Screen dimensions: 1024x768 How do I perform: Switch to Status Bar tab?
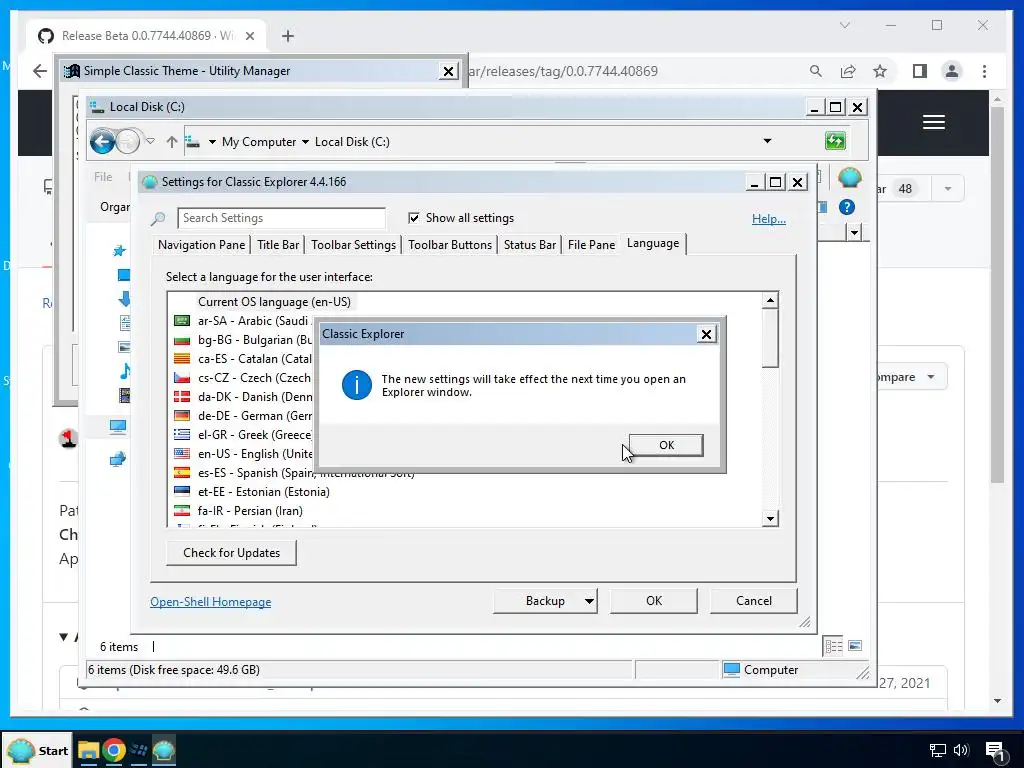click(530, 245)
